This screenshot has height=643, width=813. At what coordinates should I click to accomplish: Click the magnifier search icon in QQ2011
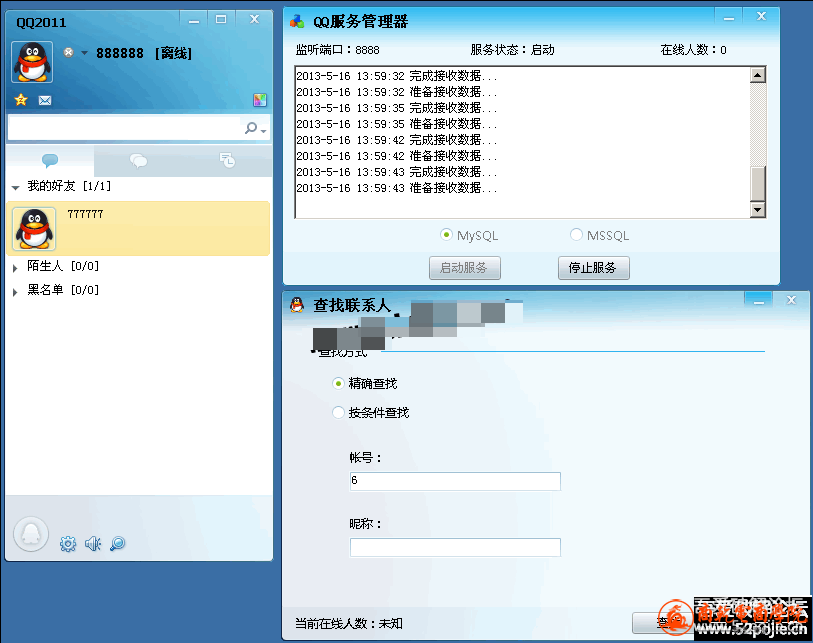[x=251, y=128]
